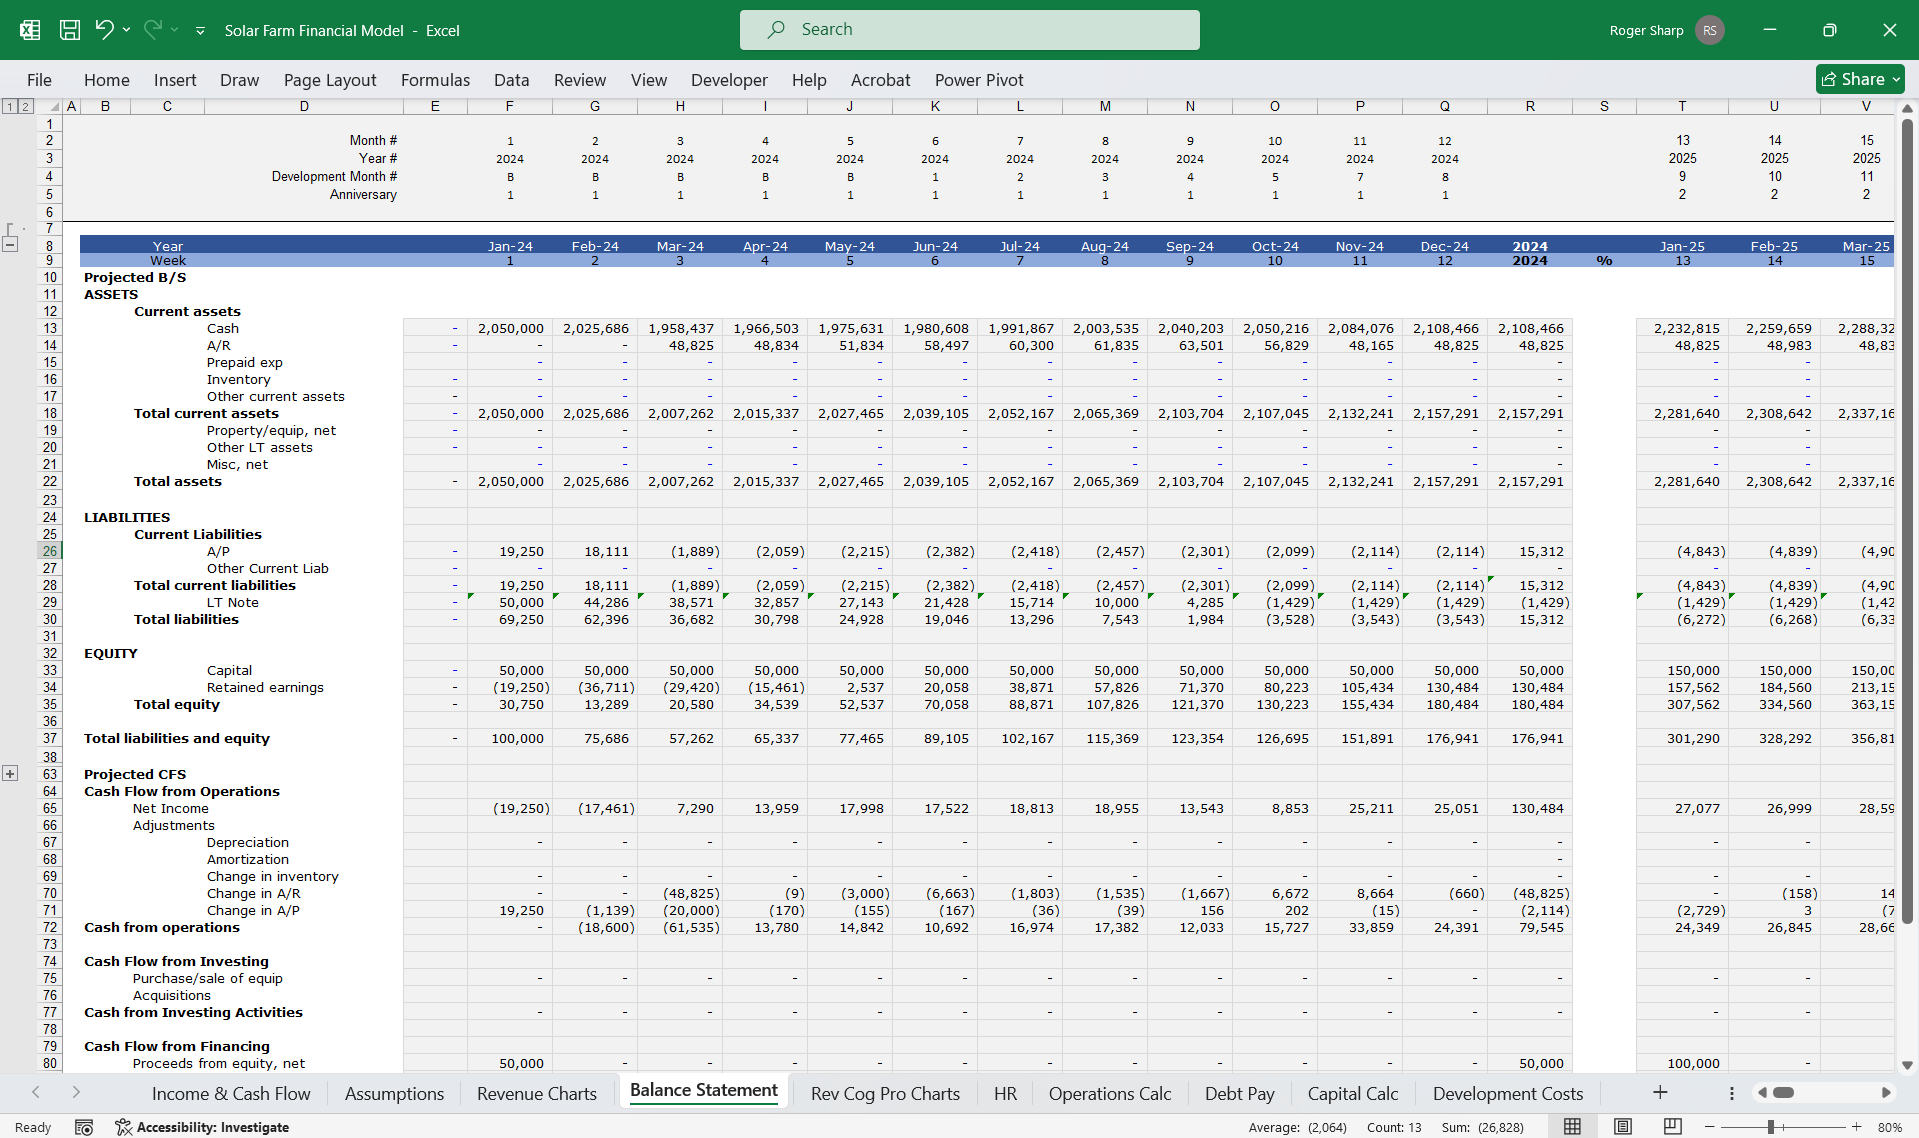Click the zoom slider handle

pos(1770,1127)
